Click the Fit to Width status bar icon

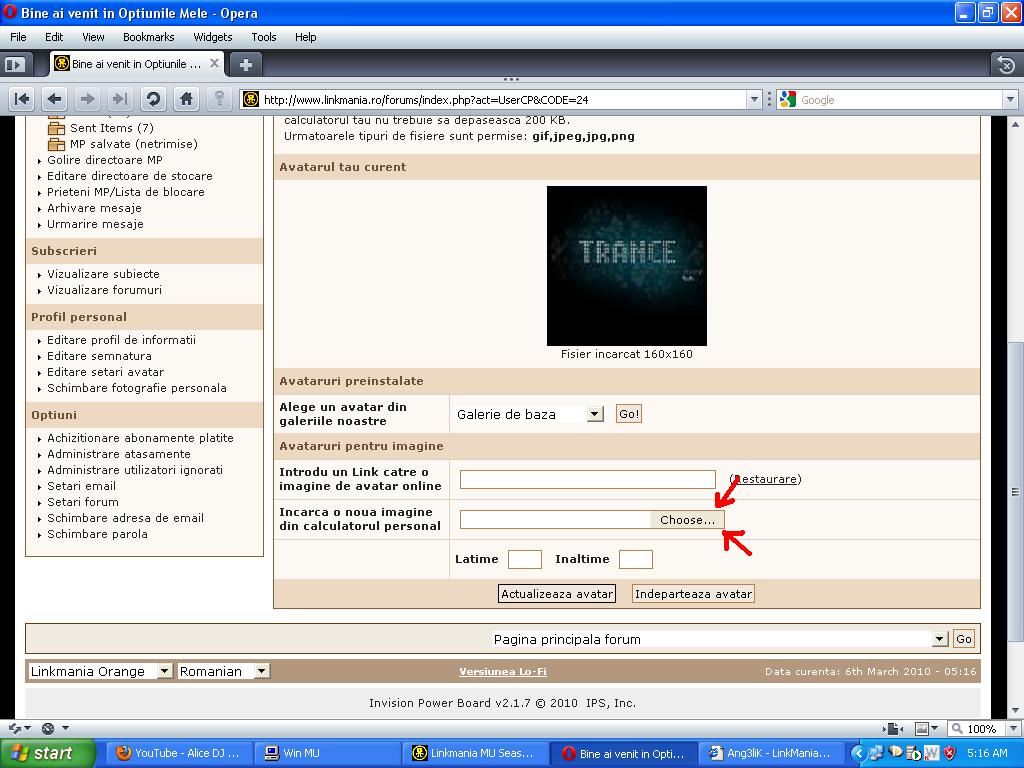[x=892, y=728]
